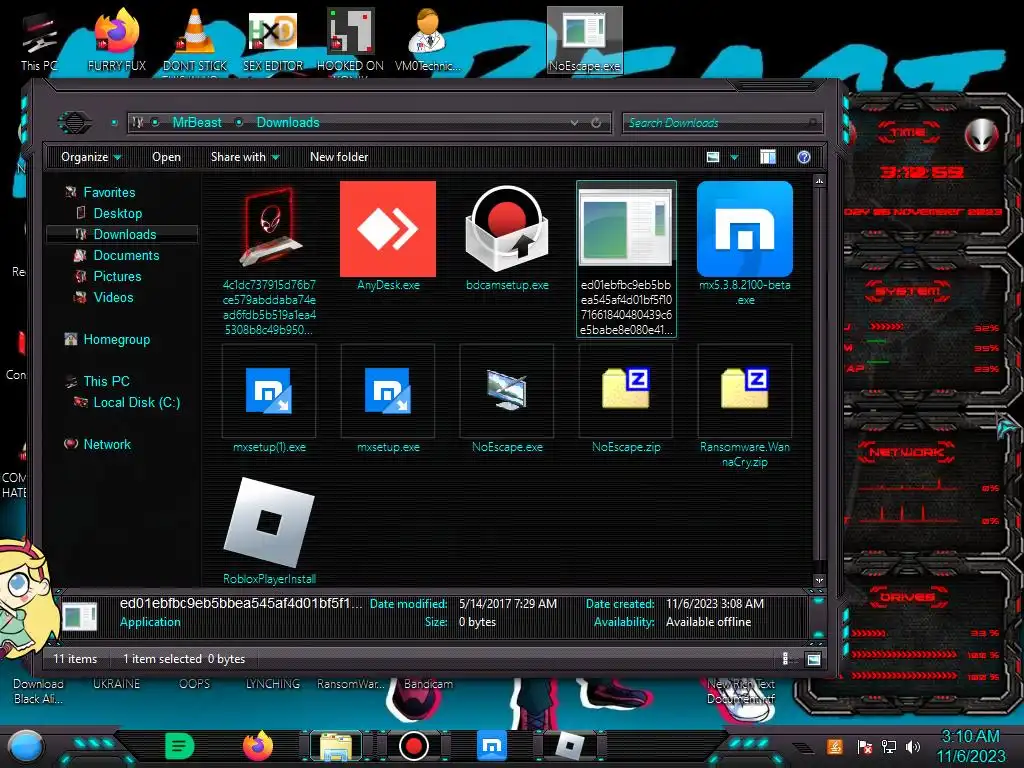Click the refresh button in address bar
Image resolution: width=1024 pixels, height=768 pixels.
tap(596, 122)
